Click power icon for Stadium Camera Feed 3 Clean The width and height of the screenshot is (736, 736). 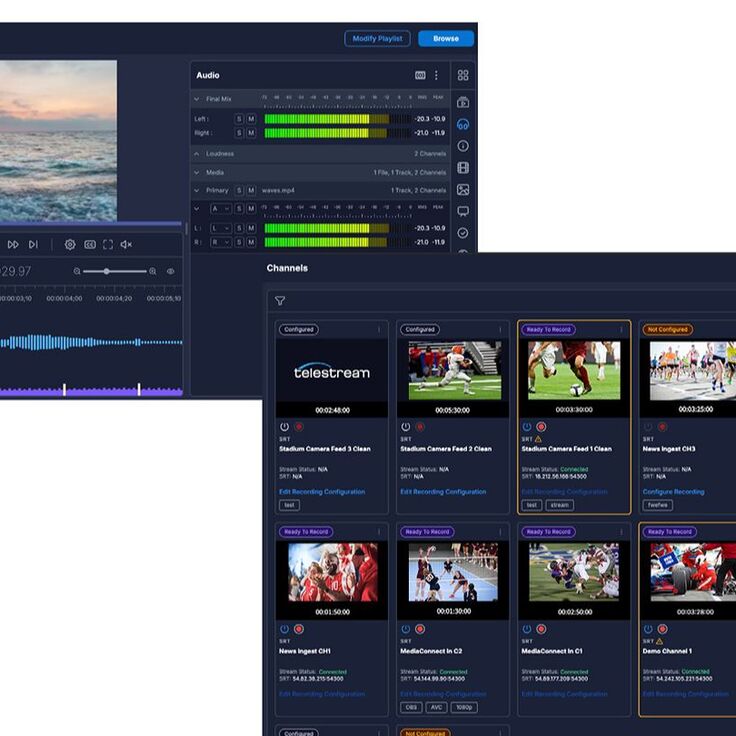284,427
